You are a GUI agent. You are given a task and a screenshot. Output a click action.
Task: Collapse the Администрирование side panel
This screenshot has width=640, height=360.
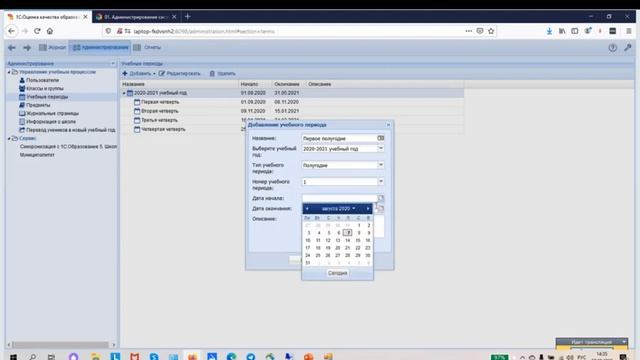(x=113, y=64)
